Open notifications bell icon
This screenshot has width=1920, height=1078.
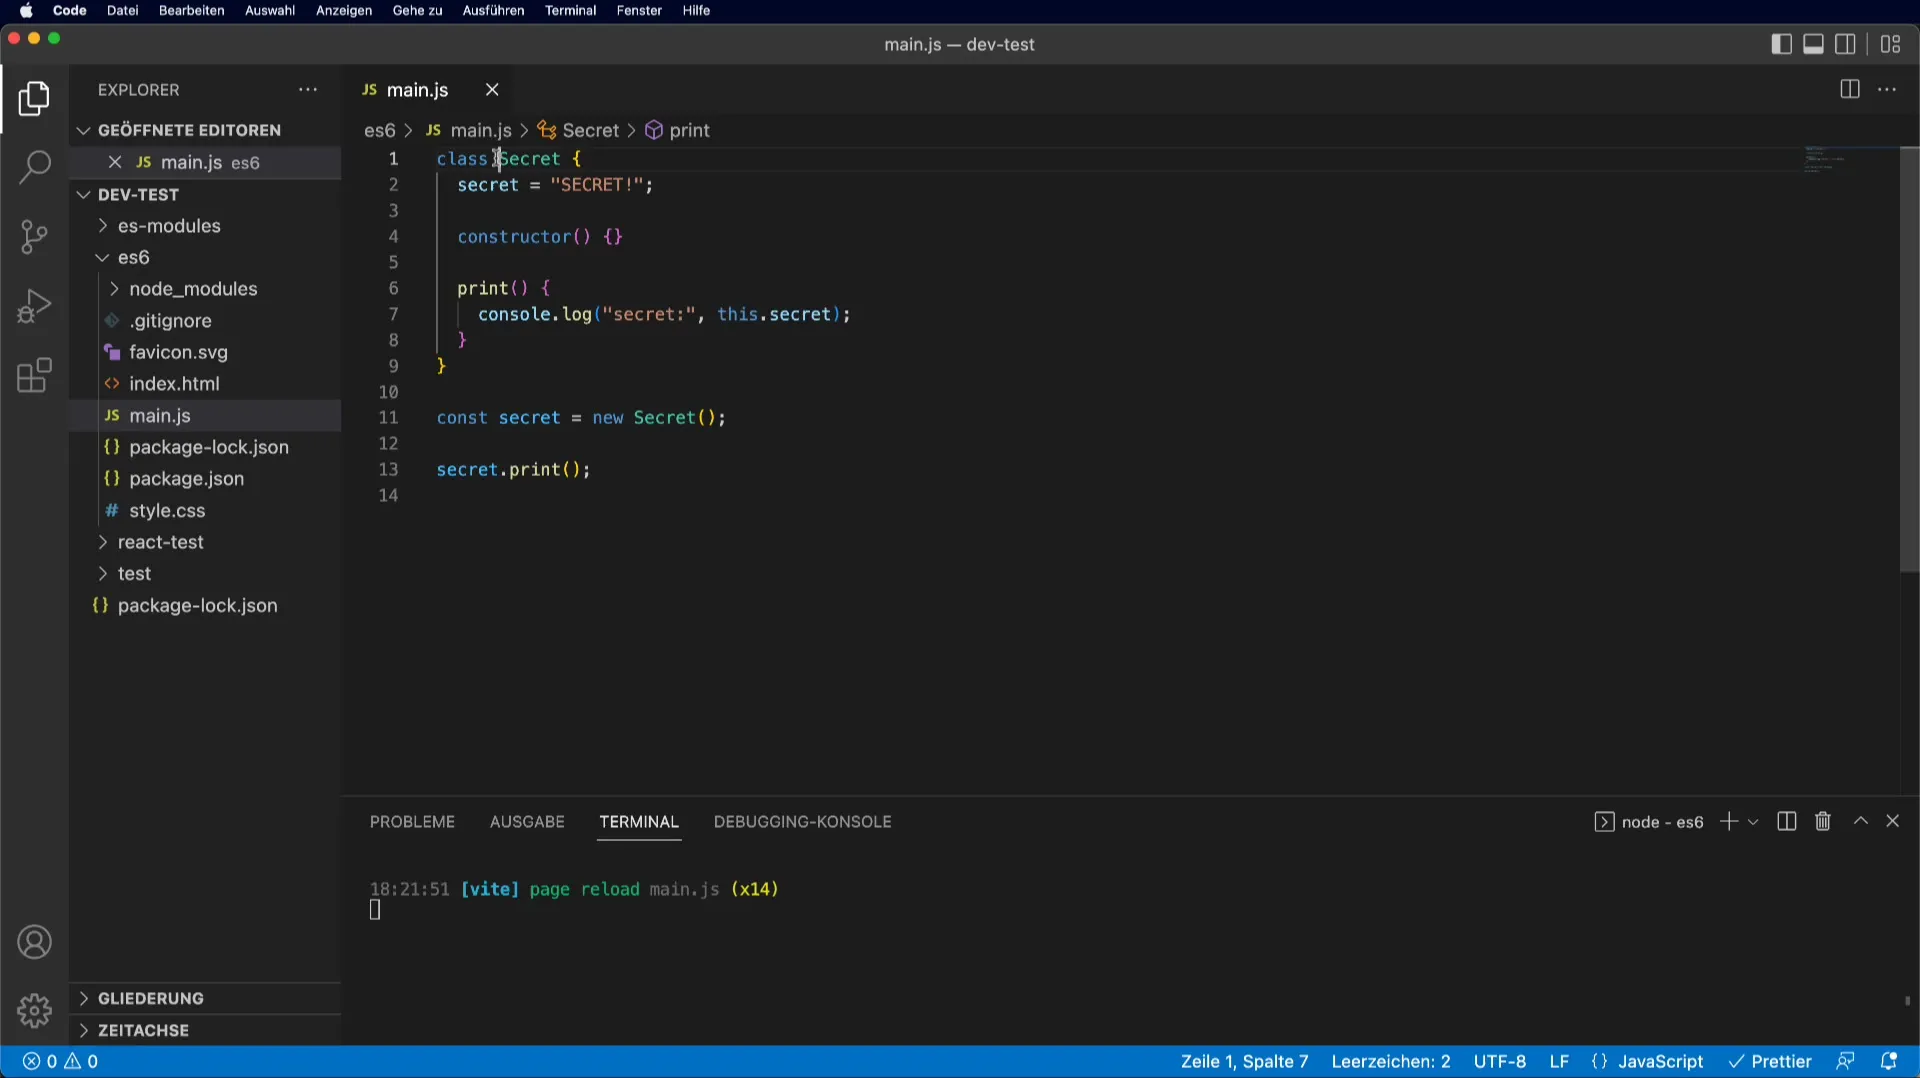coord(1889,1062)
